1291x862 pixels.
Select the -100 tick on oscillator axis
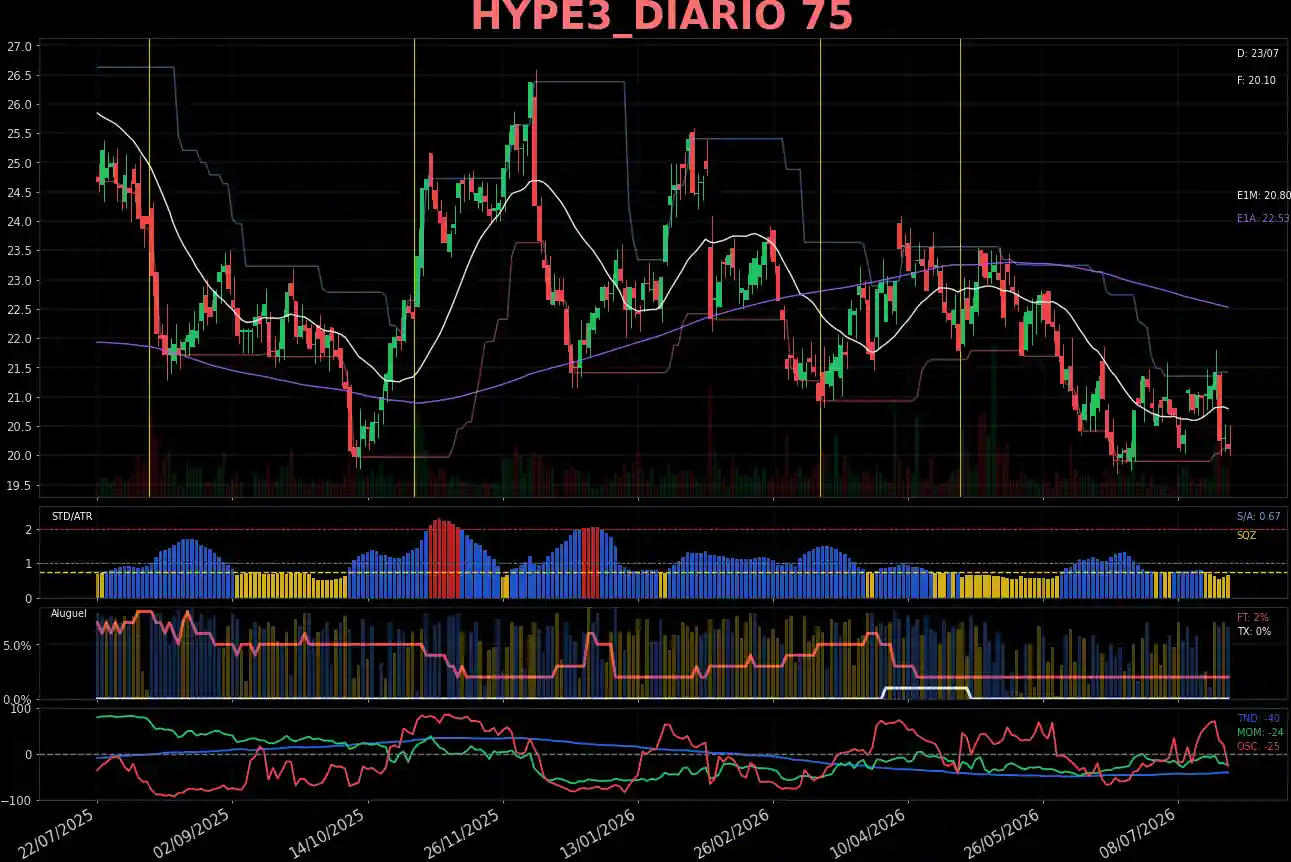coord(19,800)
